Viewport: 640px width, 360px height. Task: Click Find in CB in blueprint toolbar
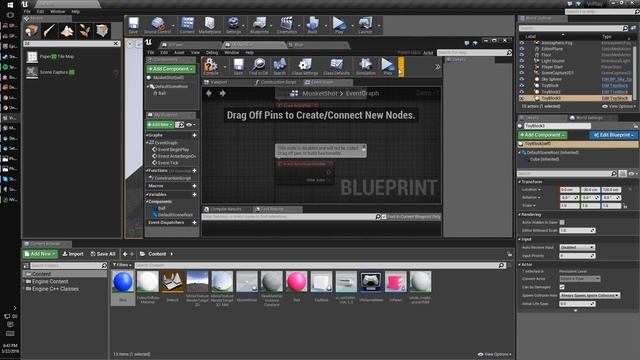coord(258,67)
